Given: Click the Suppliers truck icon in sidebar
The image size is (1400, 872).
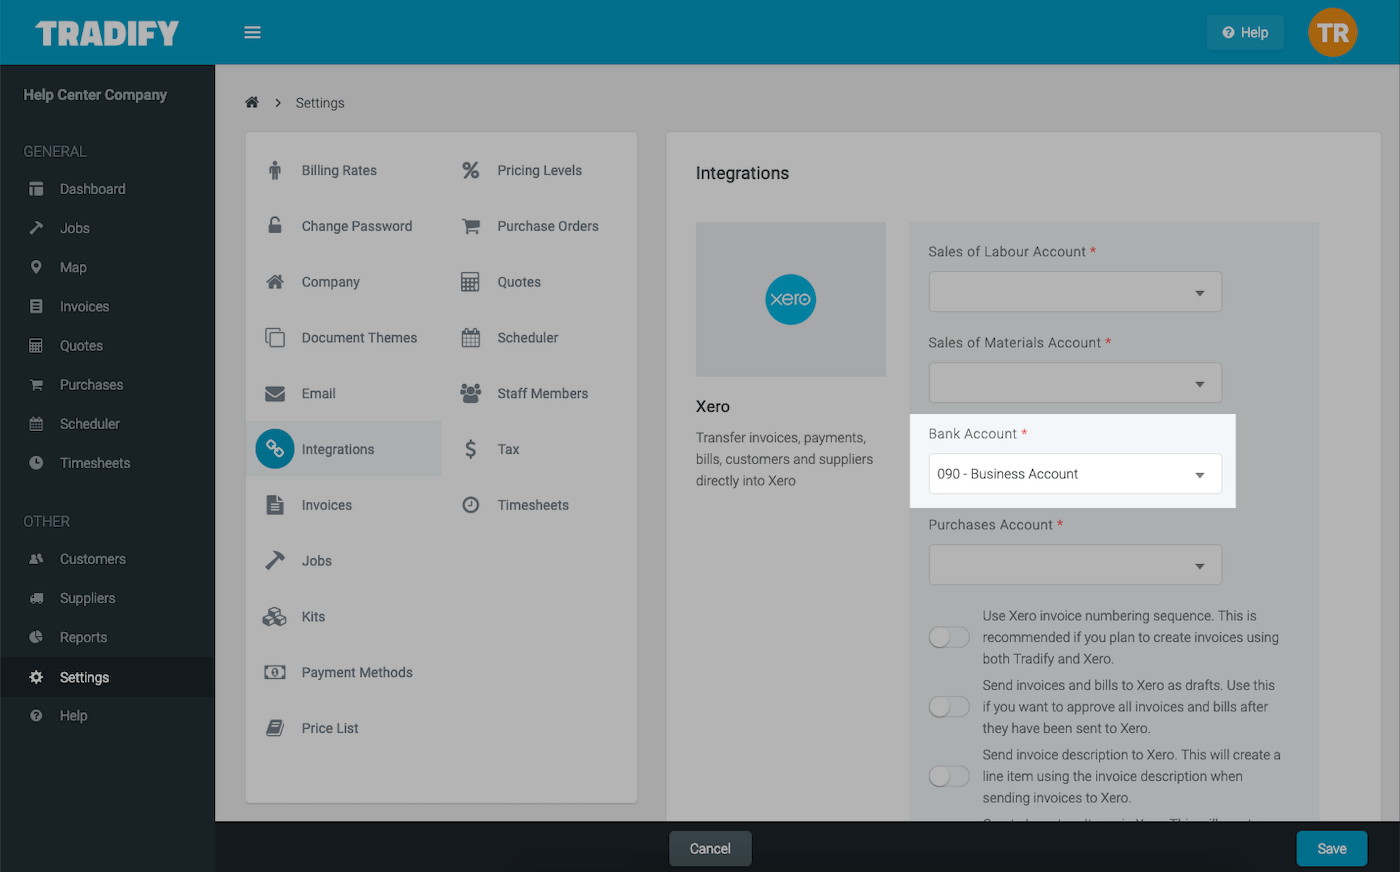Looking at the screenshot, I should [x=36, y=598].
